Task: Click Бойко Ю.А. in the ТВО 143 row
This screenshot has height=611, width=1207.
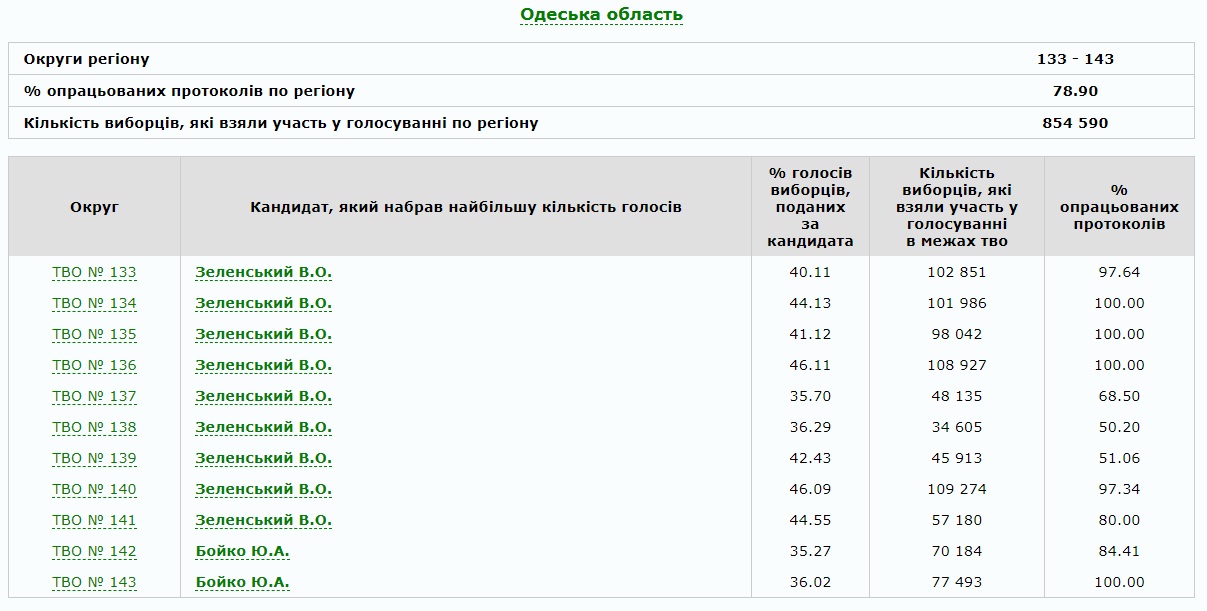Action: [x=242, y=582]
